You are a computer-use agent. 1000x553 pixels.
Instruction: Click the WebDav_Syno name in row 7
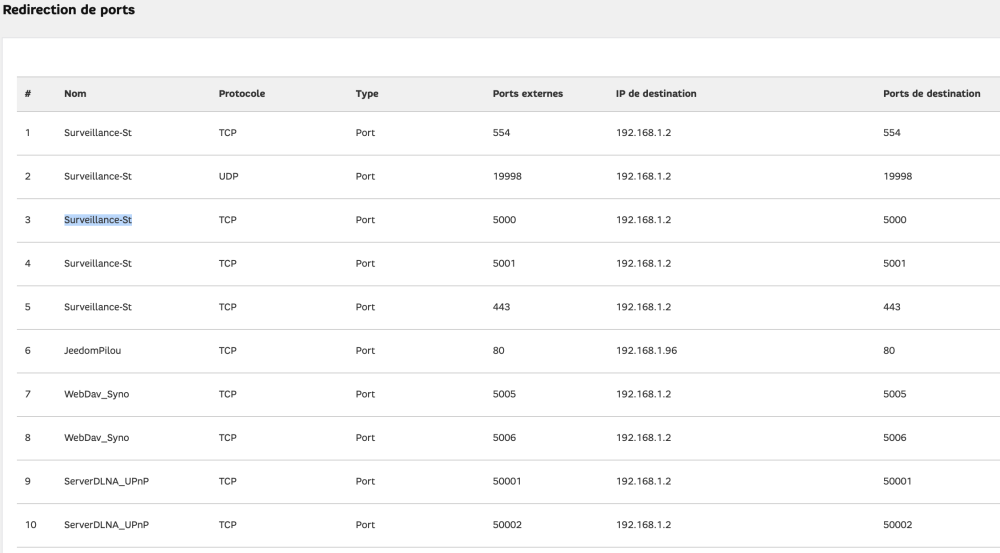[96, 394]
